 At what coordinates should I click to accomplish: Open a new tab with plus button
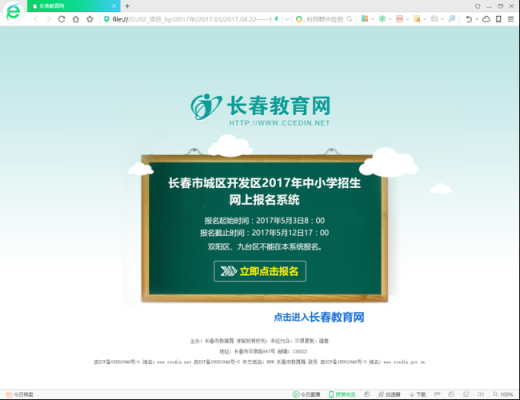tap(127, 6)
